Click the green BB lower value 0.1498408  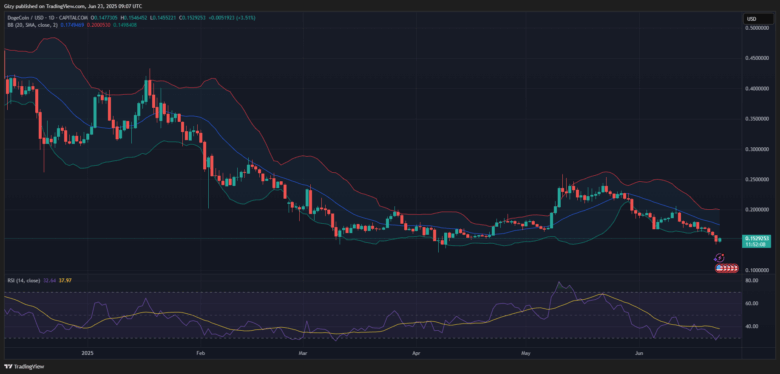(x=124, y=25)
